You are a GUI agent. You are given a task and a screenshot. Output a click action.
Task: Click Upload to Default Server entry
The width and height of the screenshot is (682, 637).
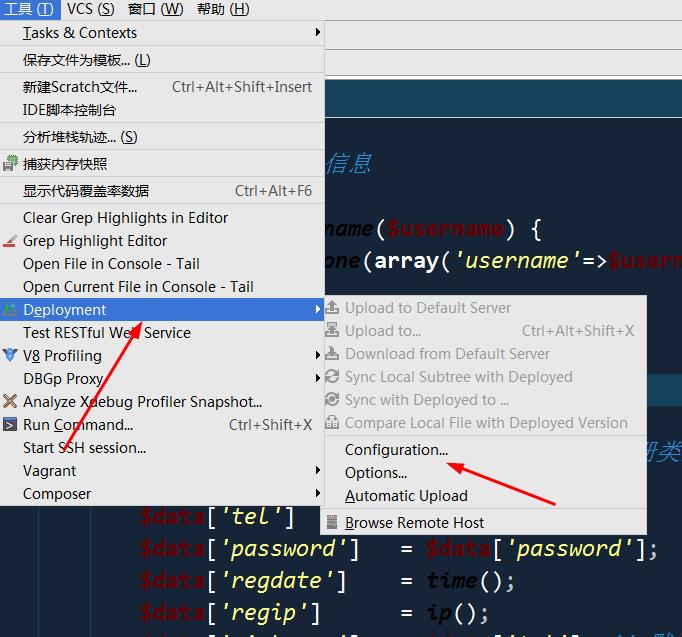[483, 308]
